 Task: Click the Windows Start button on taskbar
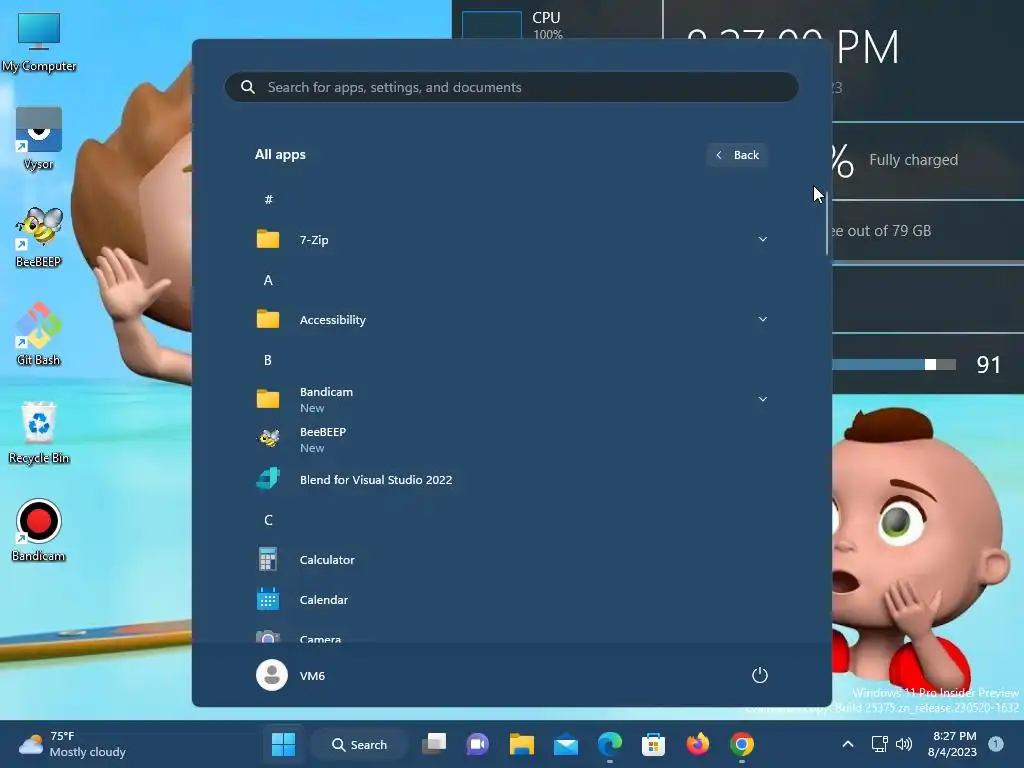283,744
